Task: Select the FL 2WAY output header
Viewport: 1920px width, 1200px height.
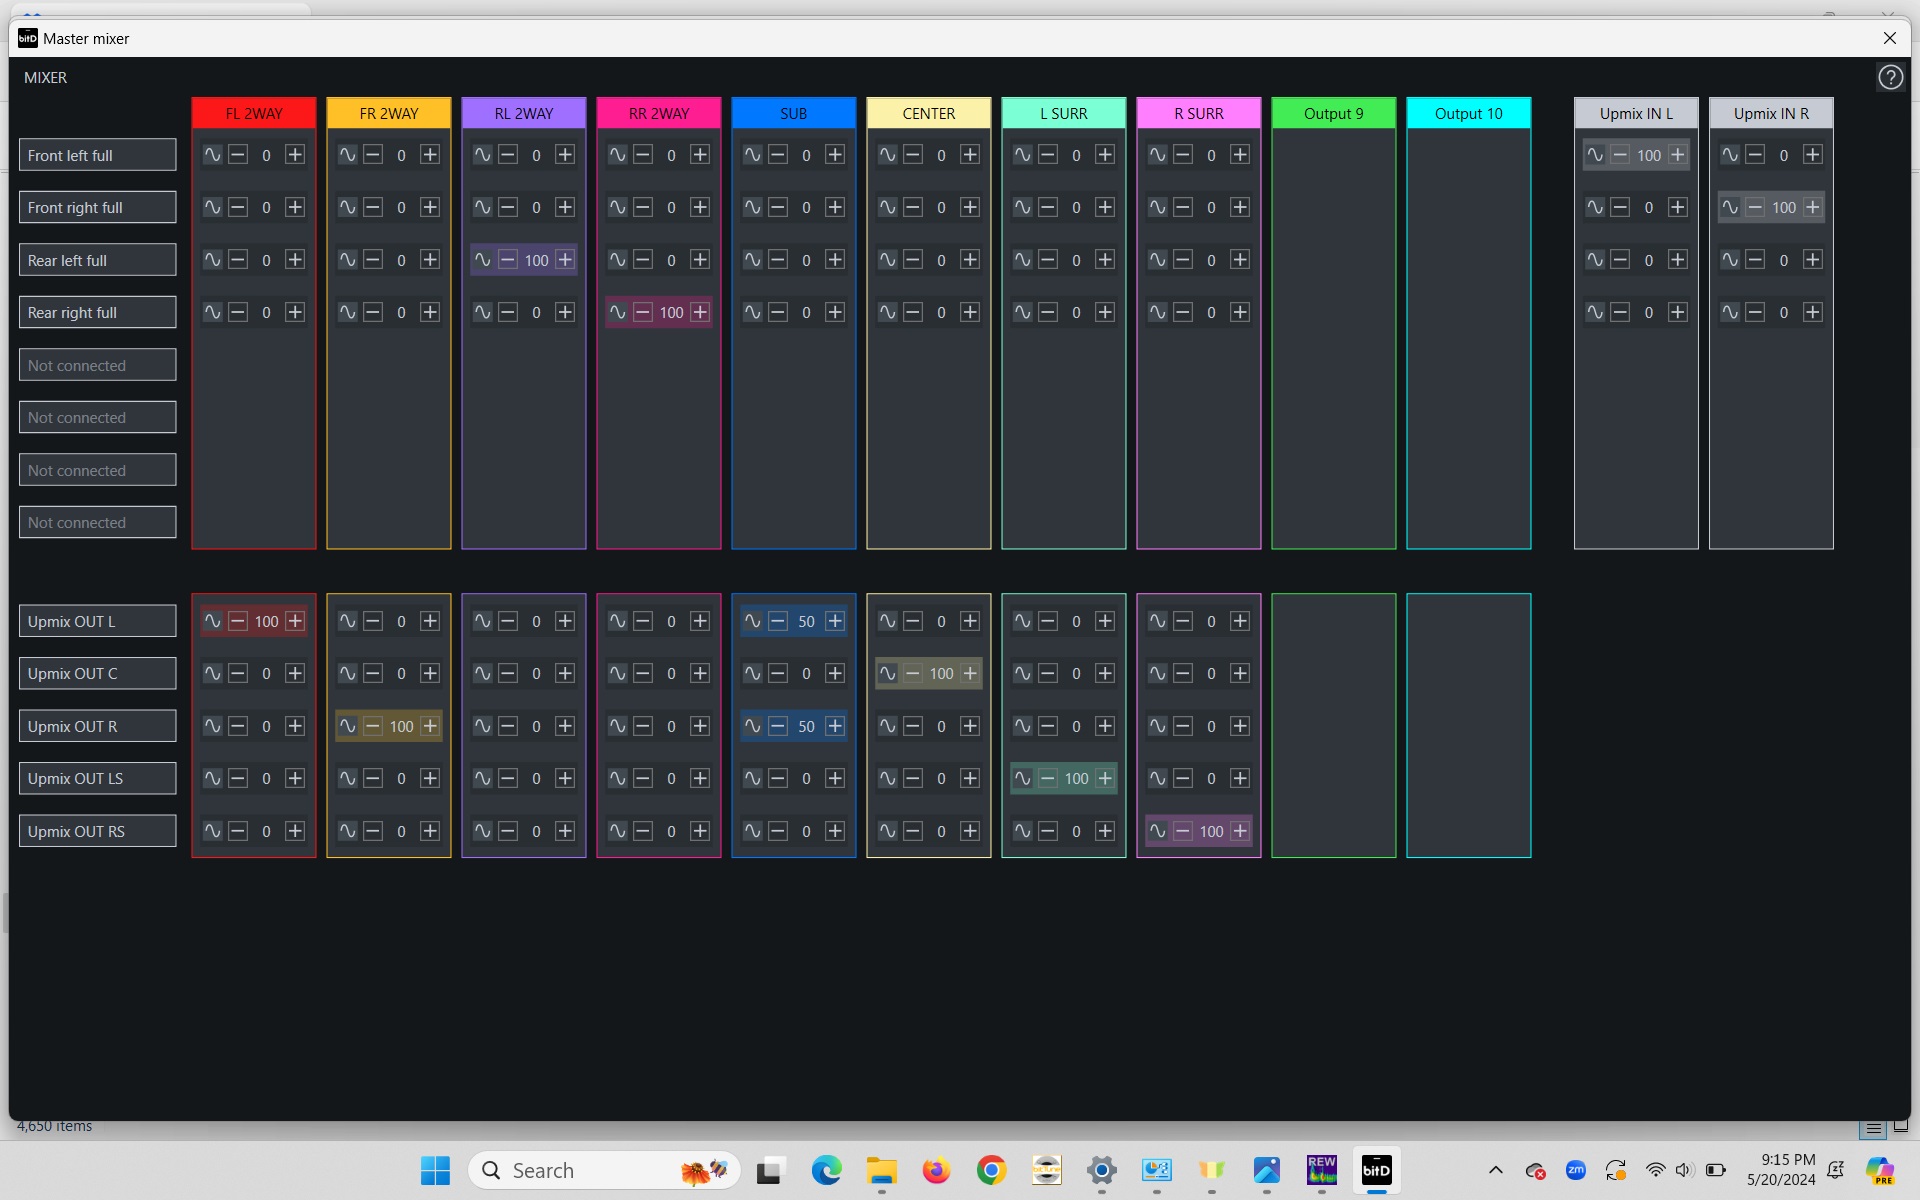Action: click(x=254, y=113)
